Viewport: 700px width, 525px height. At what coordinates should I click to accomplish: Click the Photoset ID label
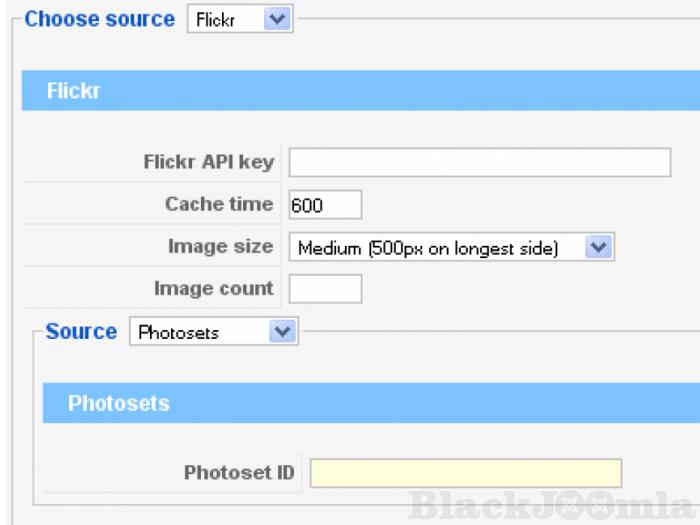click(x=239, y=473)
